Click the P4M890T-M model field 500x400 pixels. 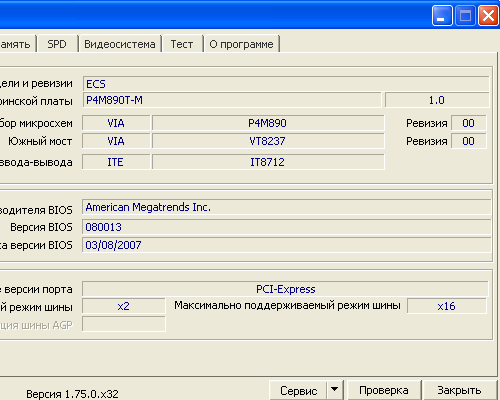[x=232, y=100]
